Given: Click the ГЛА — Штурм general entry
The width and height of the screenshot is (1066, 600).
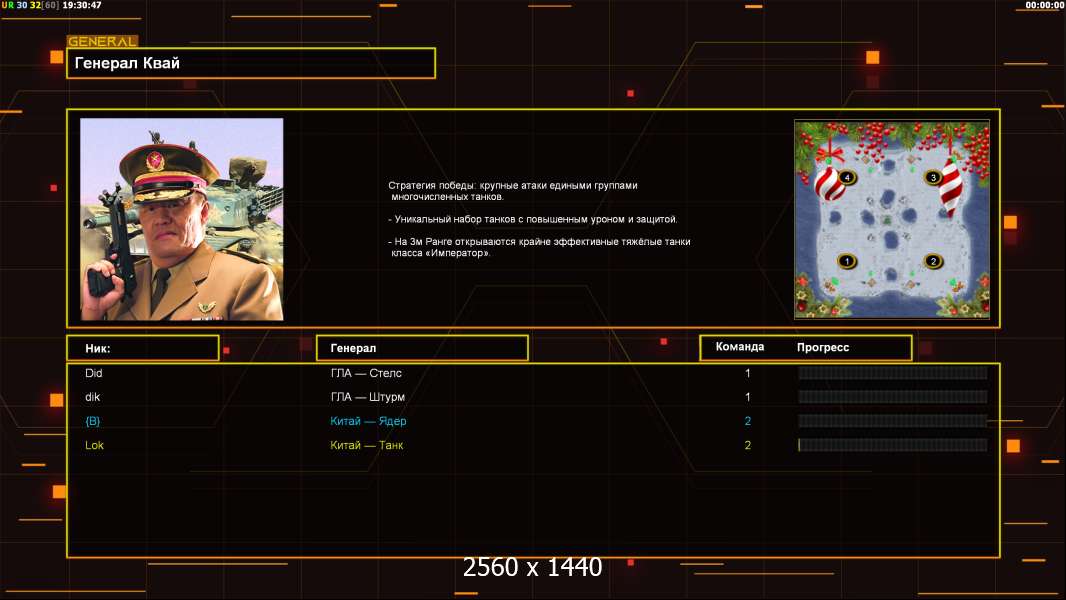Looking at the screenshot, I should [x=367, y=397].
